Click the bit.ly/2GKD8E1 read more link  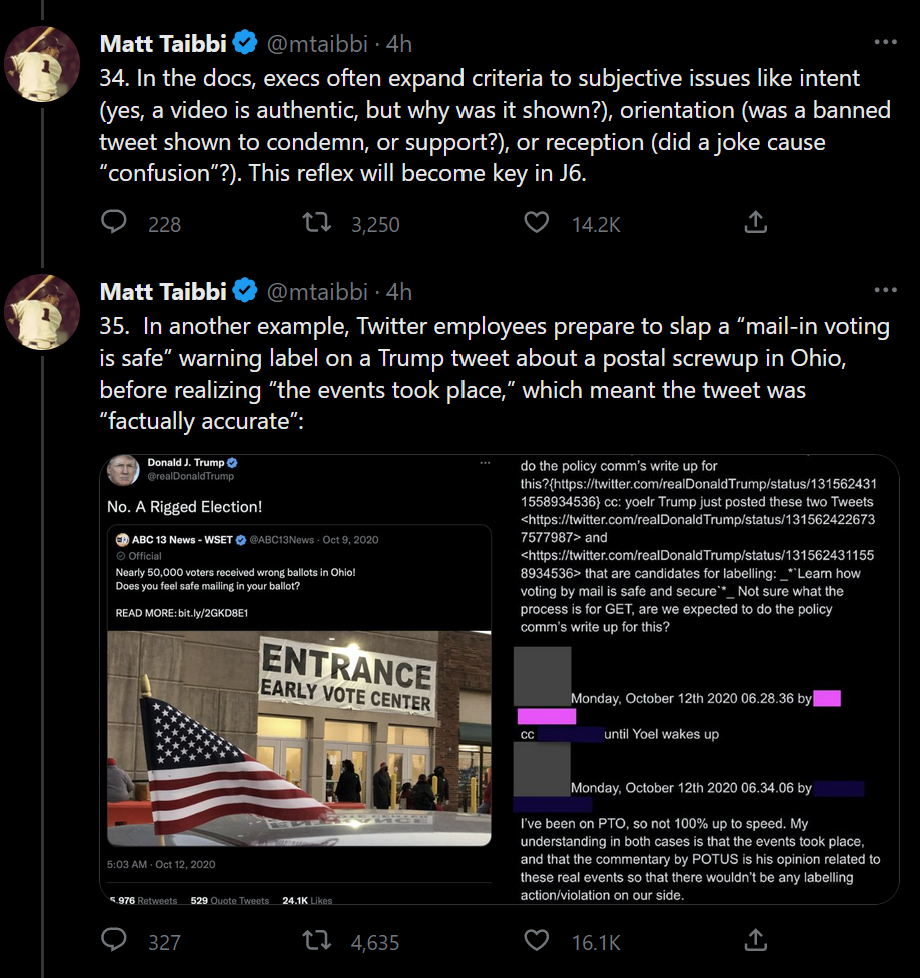click(211, 612)
